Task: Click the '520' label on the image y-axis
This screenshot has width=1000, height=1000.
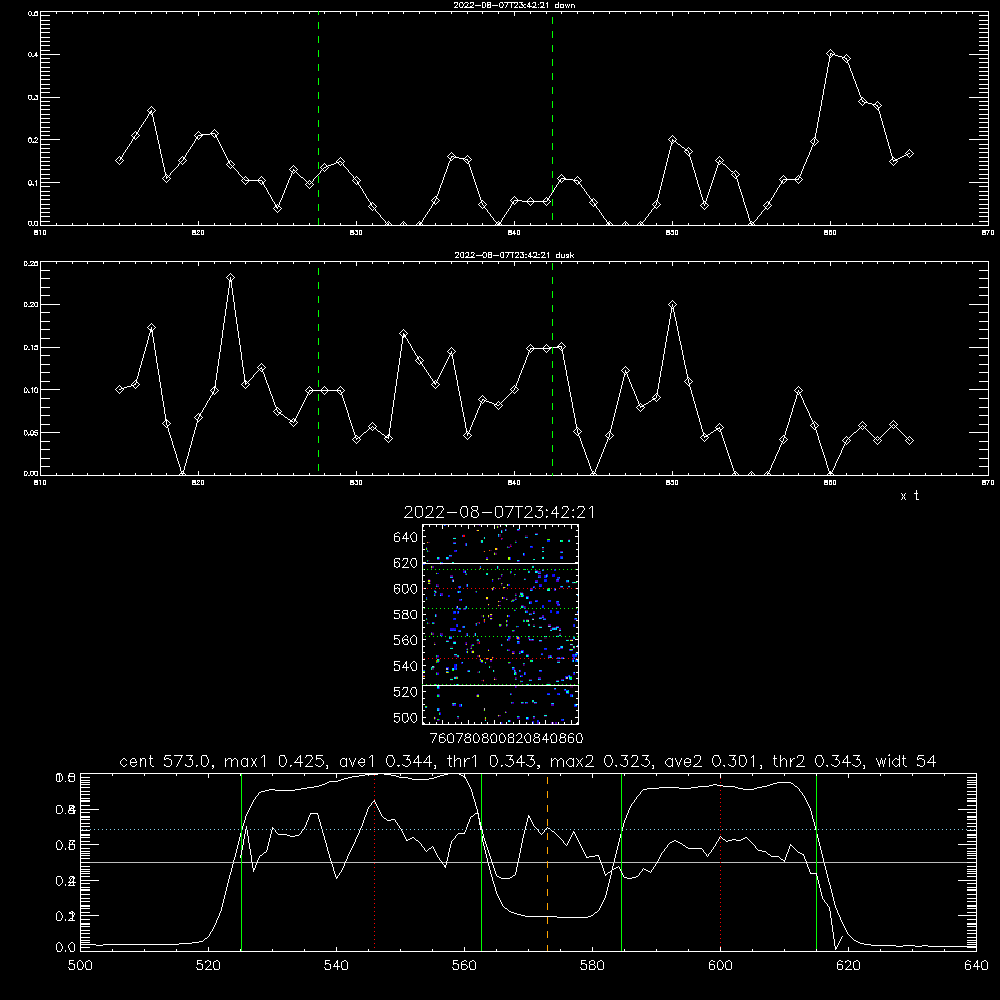Action: tap(406, 692)
